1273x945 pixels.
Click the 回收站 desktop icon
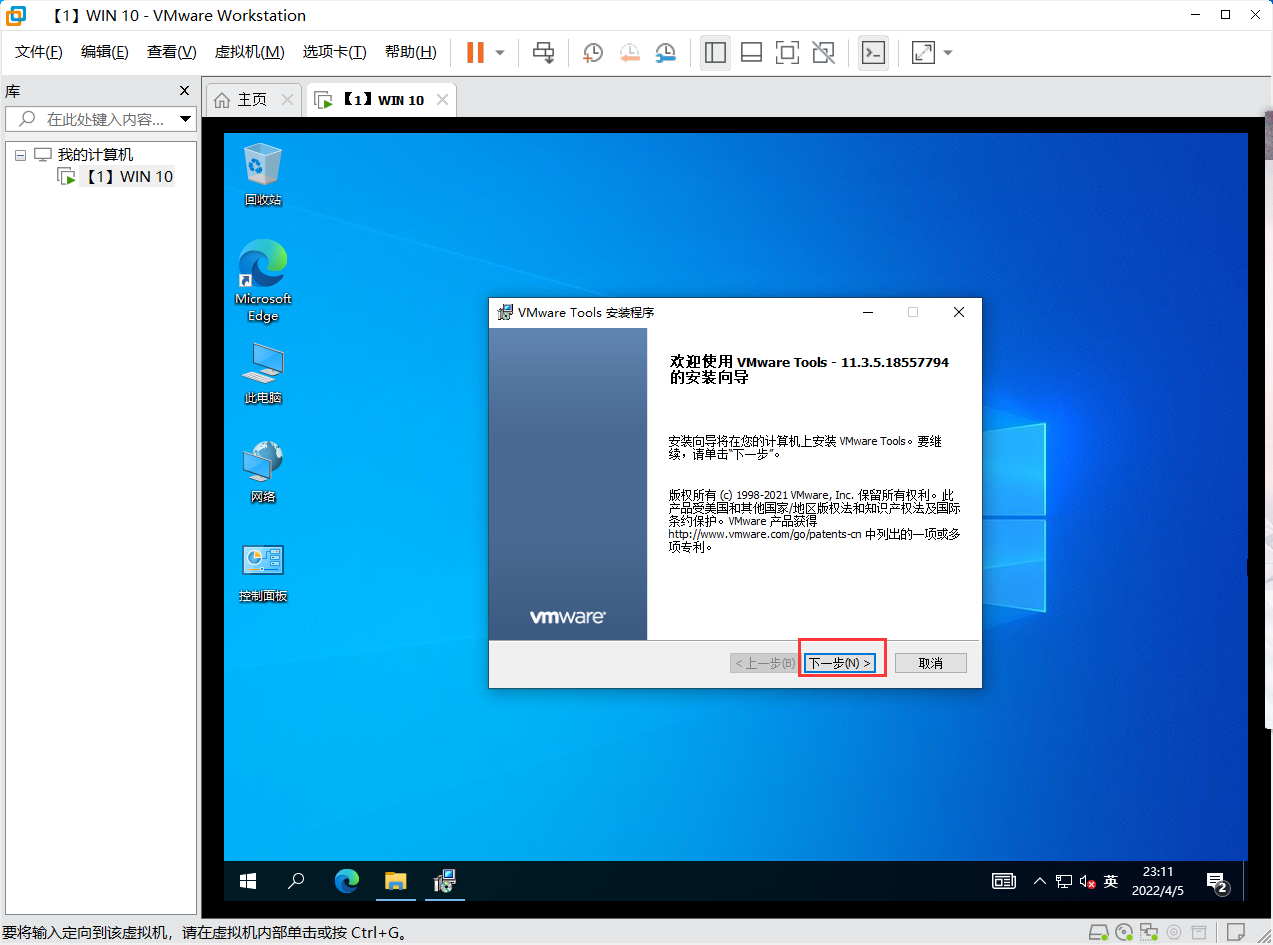coord(263,174)
